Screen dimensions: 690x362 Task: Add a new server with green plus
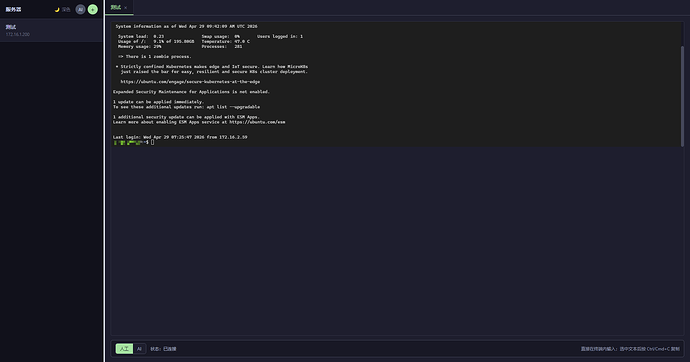click(92, 9)
